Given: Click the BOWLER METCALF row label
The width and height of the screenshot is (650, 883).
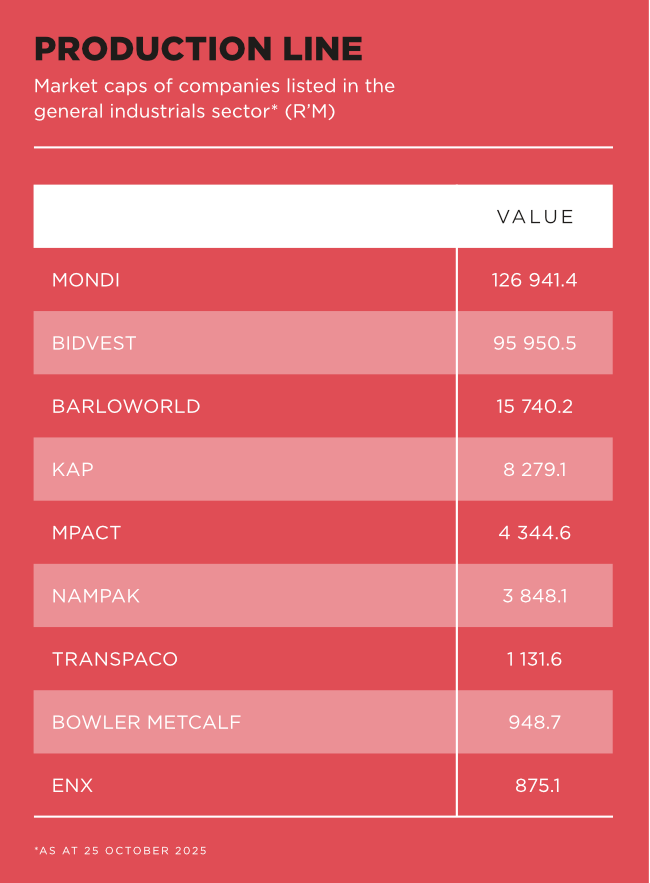Looking at the screenshot, I should coord(146,722).
